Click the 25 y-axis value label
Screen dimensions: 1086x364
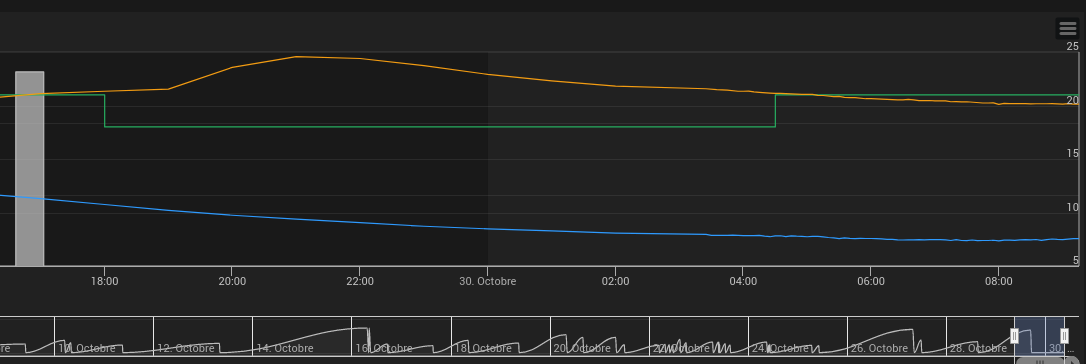(x=1072, y=46)
